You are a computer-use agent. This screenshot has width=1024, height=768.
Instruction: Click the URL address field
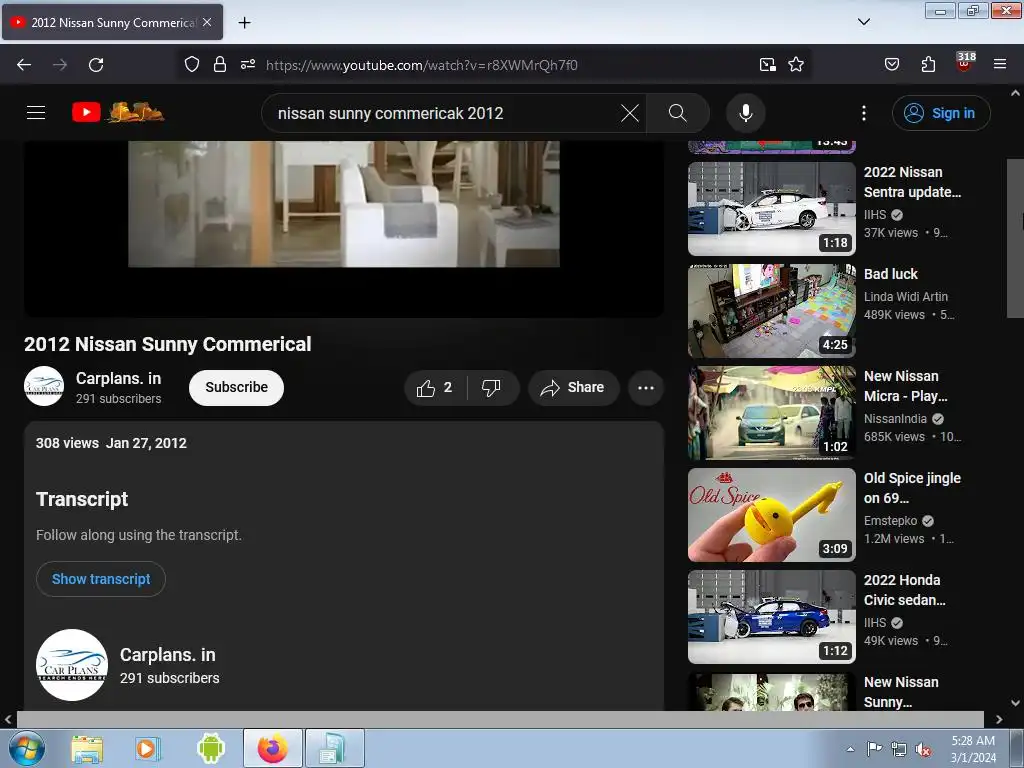[496, 65]
